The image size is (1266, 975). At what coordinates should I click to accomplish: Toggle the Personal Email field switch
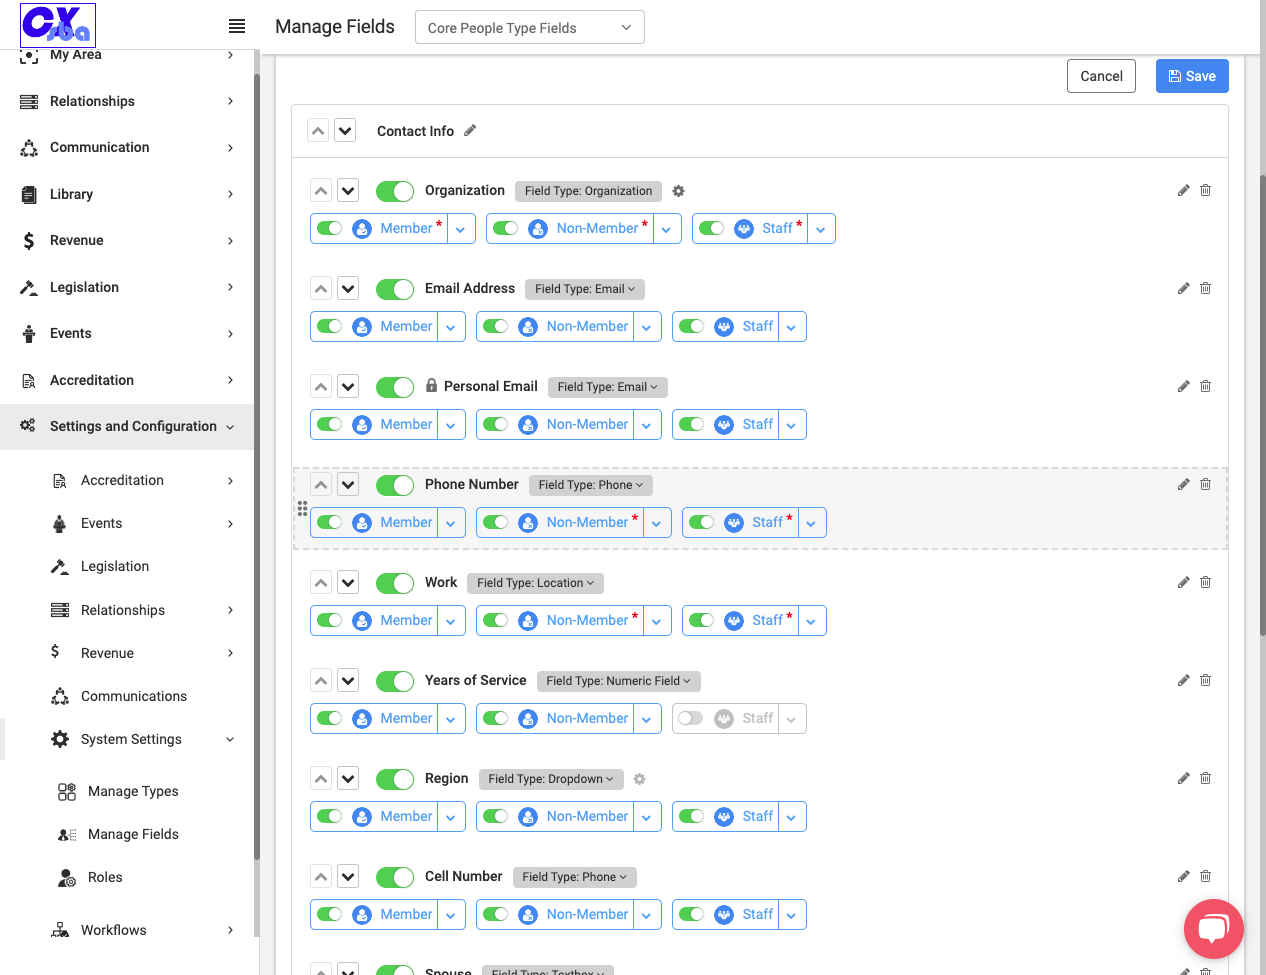coord(395,387)
